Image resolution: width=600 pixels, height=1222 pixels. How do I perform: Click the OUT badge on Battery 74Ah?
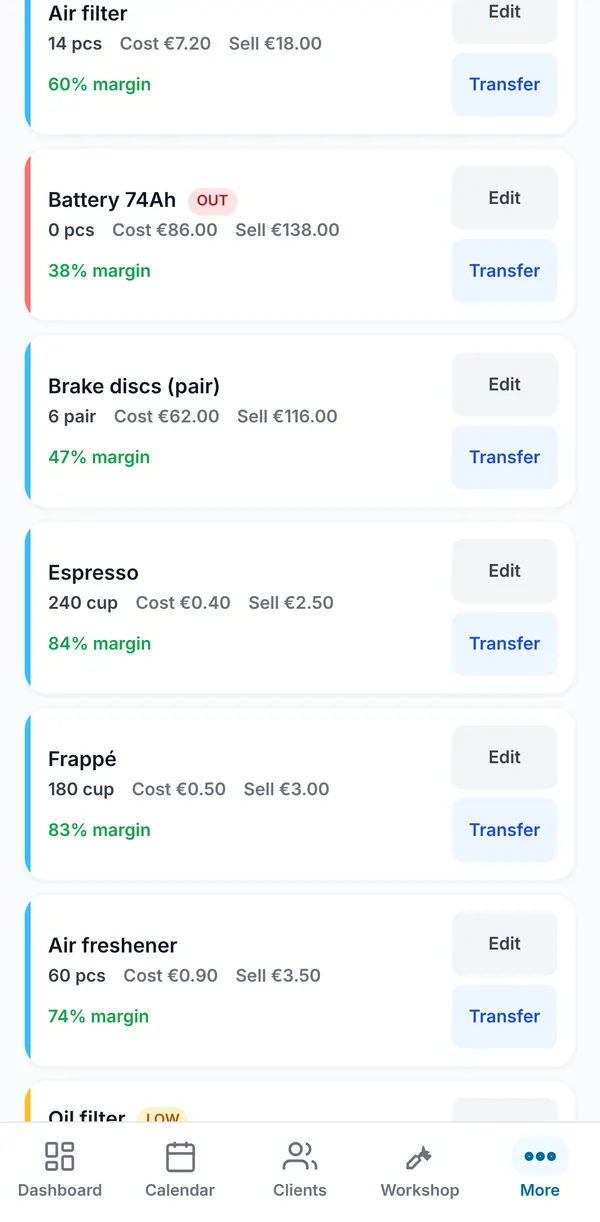coord(212,200)
